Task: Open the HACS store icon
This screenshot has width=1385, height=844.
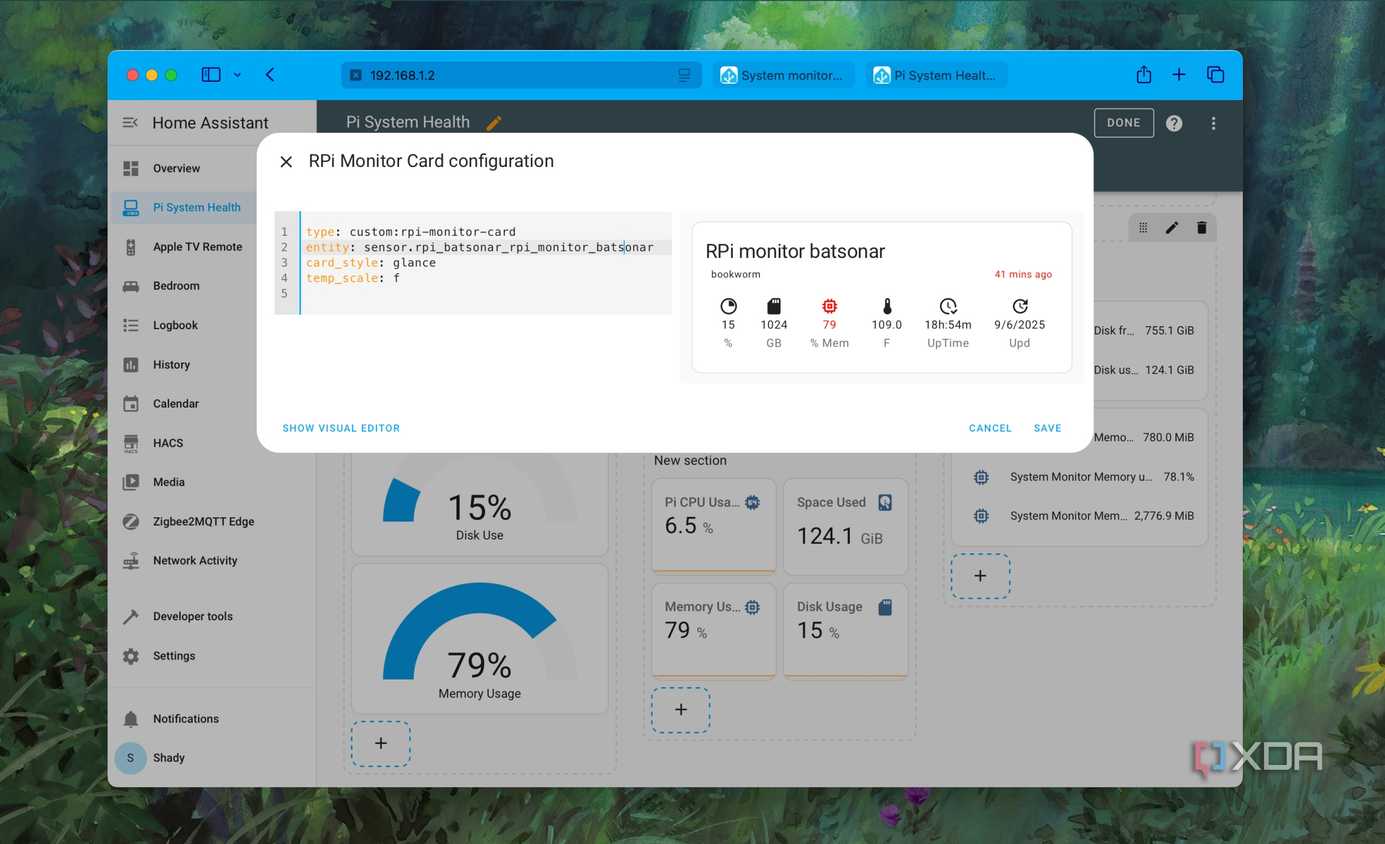Action: click(x=131, y=443)
